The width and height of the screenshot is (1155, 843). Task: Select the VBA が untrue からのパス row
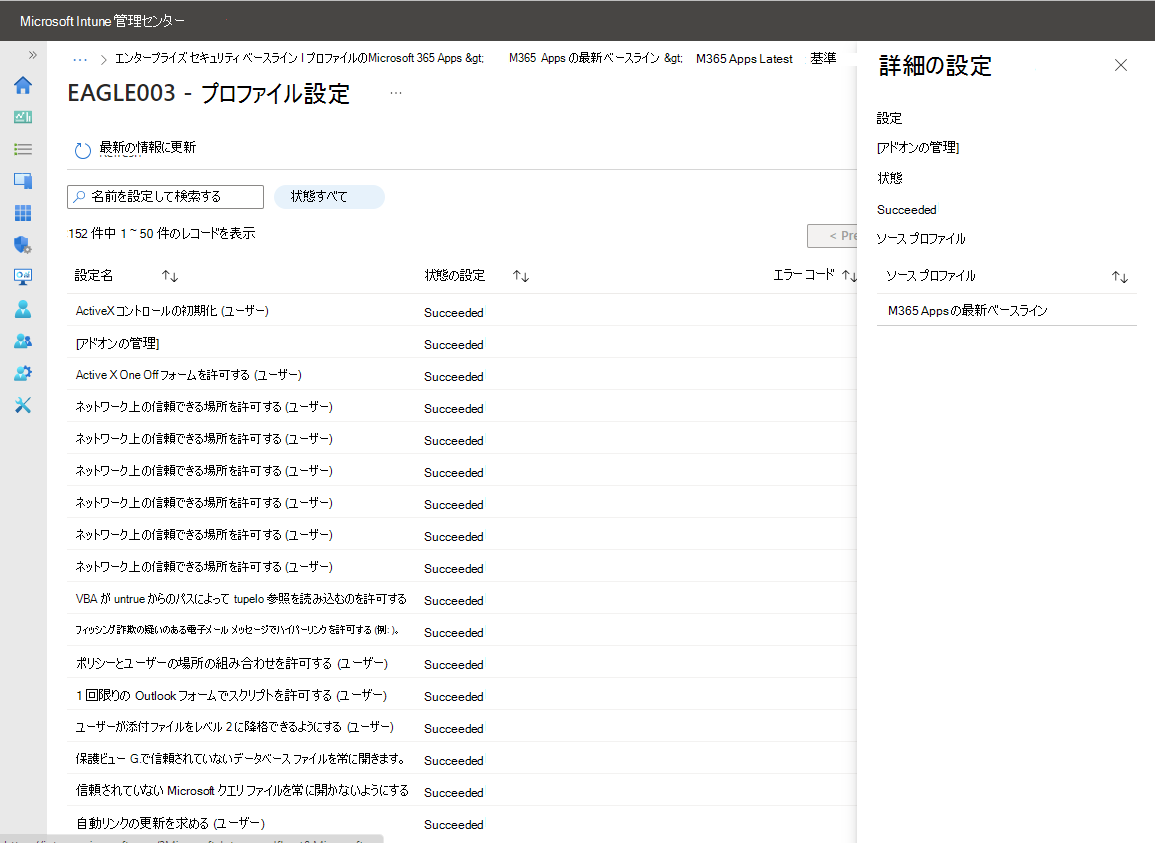coord(462,599)
